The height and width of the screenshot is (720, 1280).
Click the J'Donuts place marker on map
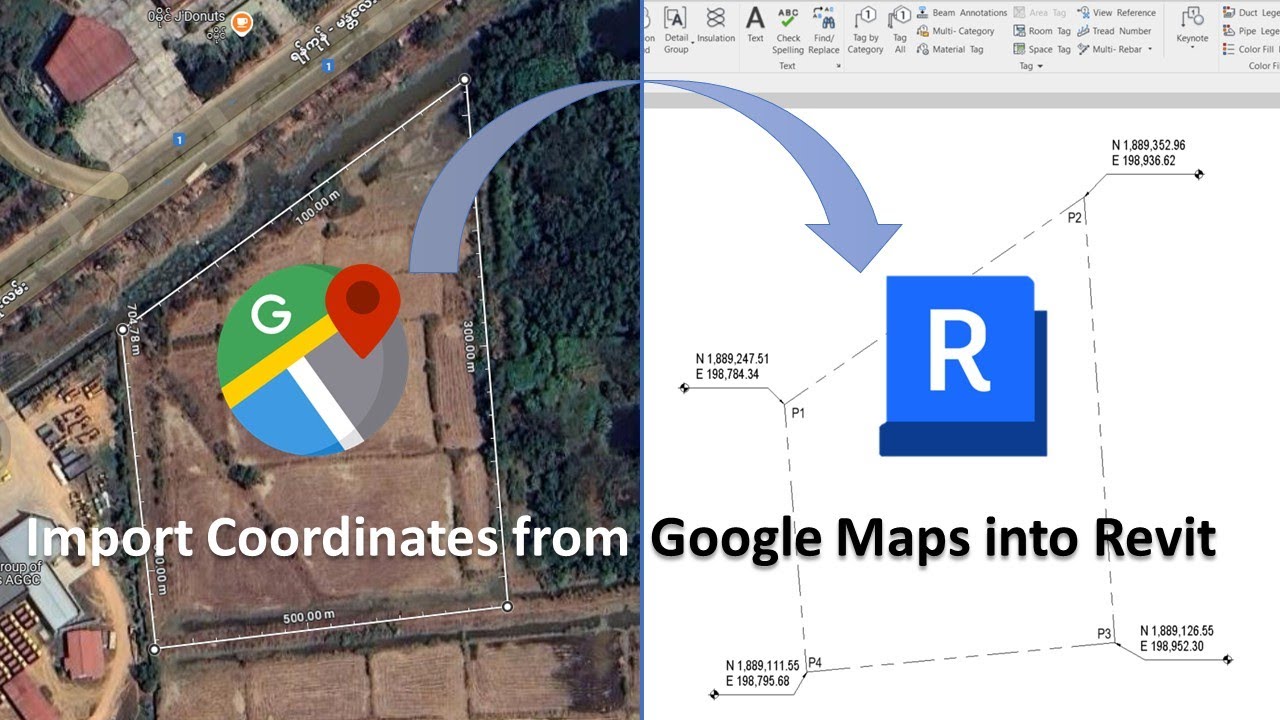click(241, 21)
